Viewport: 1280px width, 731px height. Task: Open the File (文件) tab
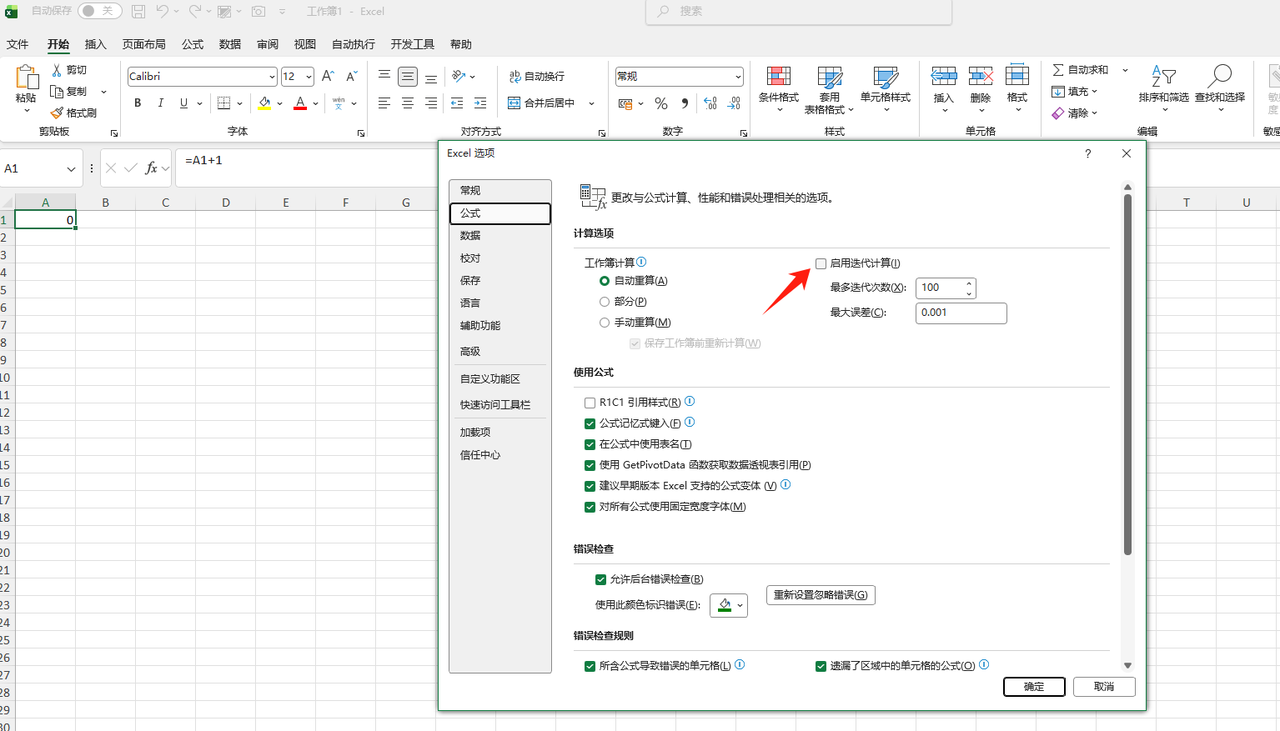18,44
